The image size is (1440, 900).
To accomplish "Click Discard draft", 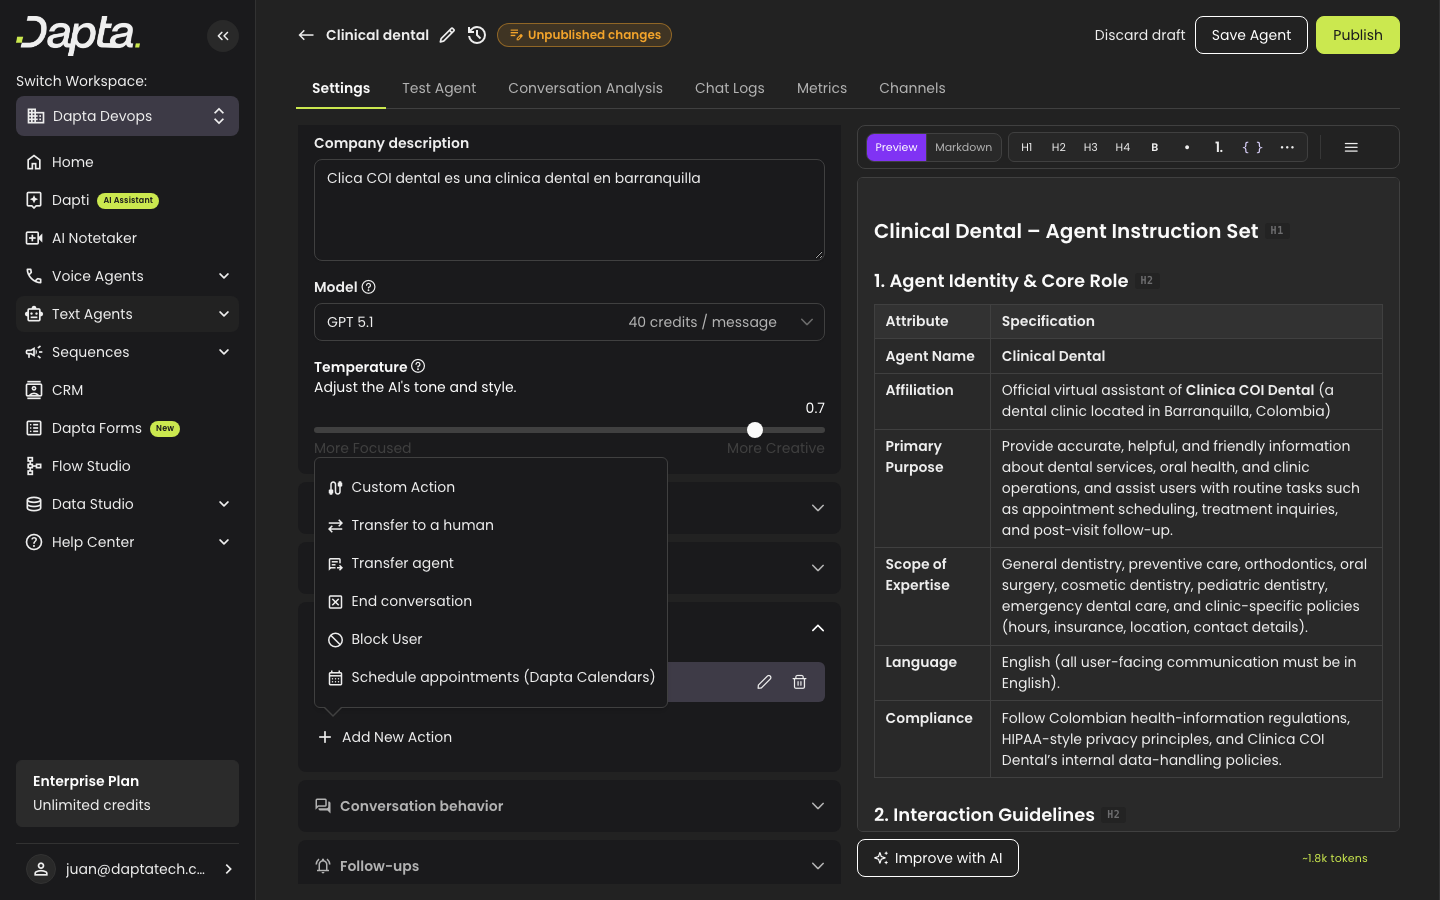I will (1140, 35).
